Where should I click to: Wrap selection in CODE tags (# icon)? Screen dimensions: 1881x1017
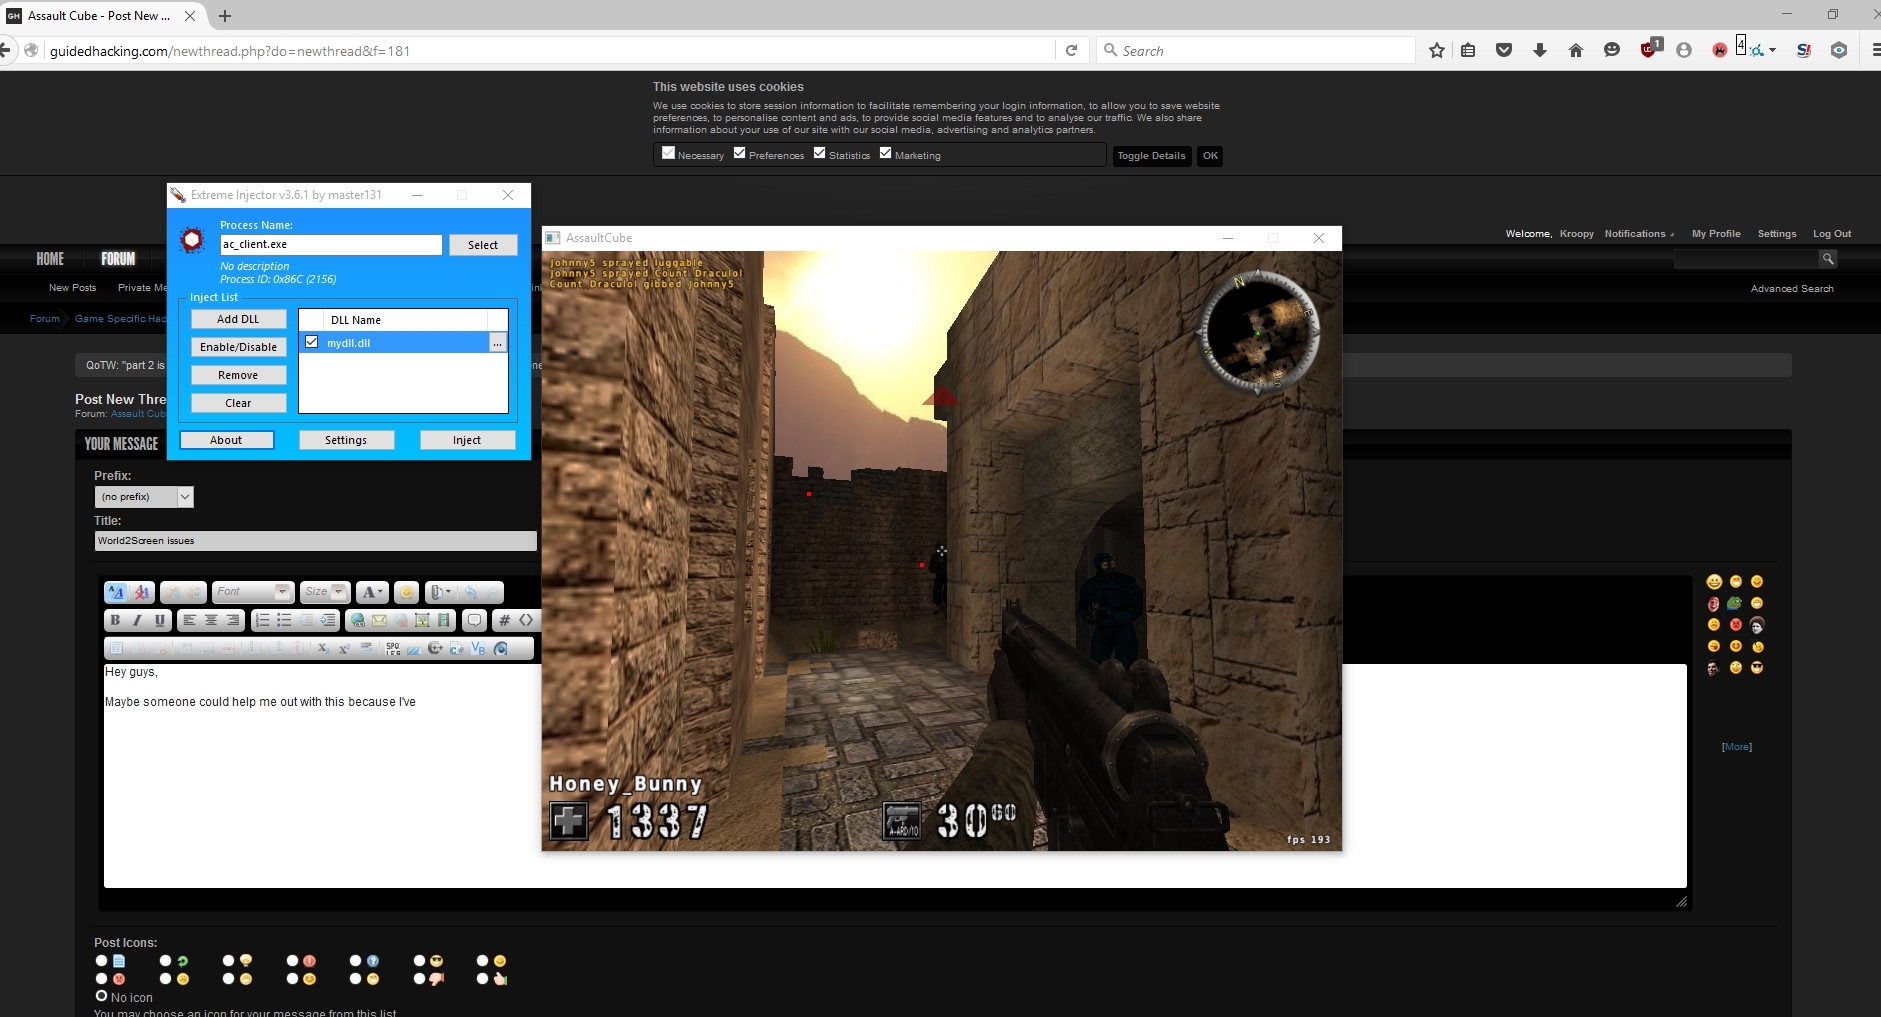pos(504,620)
